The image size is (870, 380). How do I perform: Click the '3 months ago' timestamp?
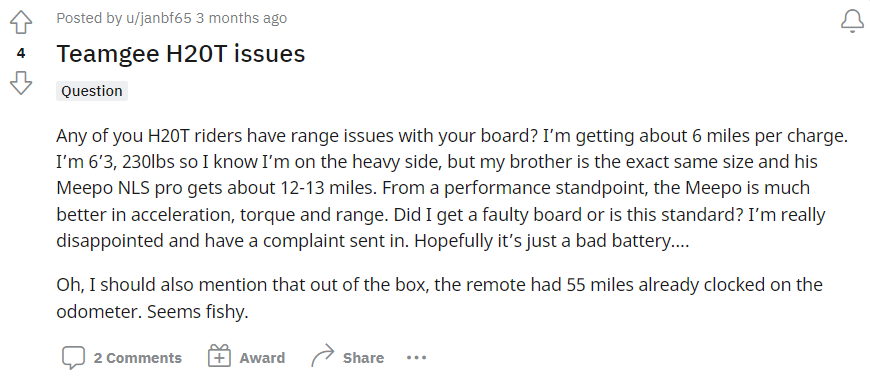coord(241,18)
